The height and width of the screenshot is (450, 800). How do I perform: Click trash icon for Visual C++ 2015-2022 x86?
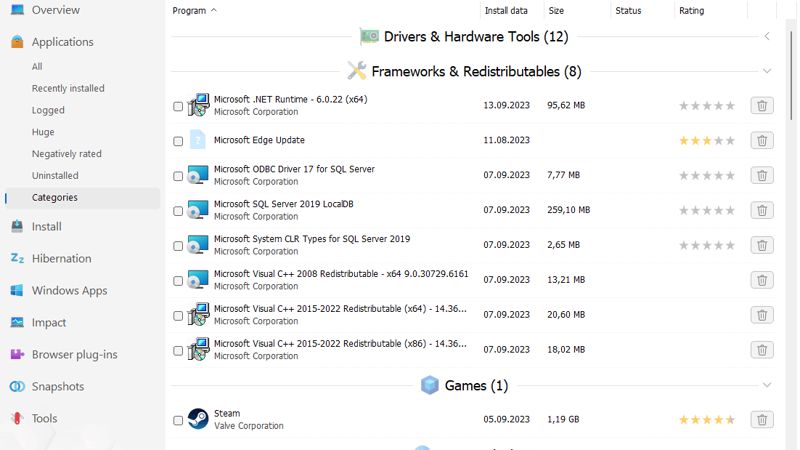click(x=762, y=350)
